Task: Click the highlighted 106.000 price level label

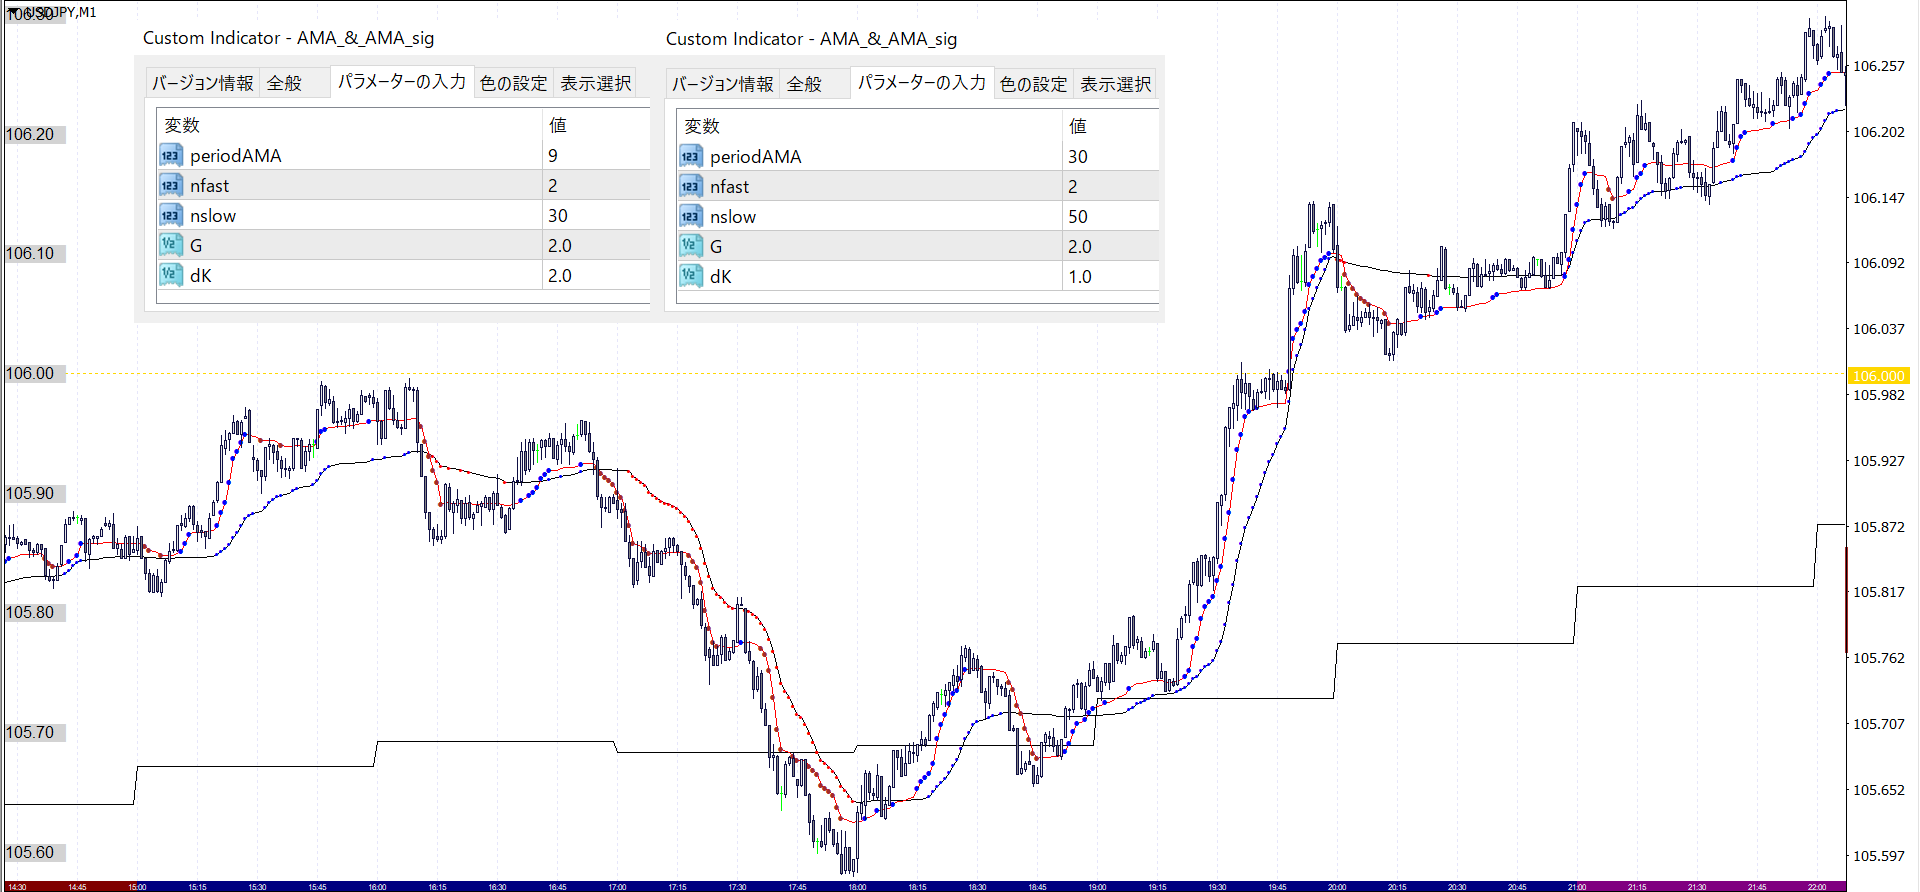Action: tap(1878, 376)
